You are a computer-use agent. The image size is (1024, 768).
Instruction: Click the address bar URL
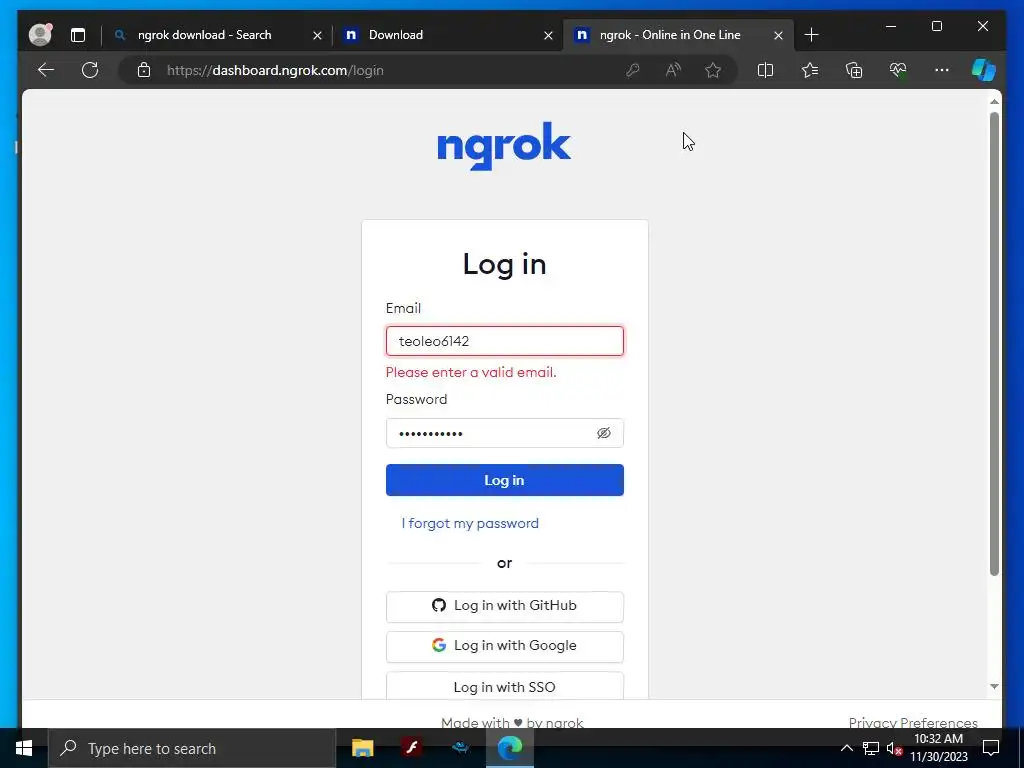pyautogui.click(x=275, y=70)
